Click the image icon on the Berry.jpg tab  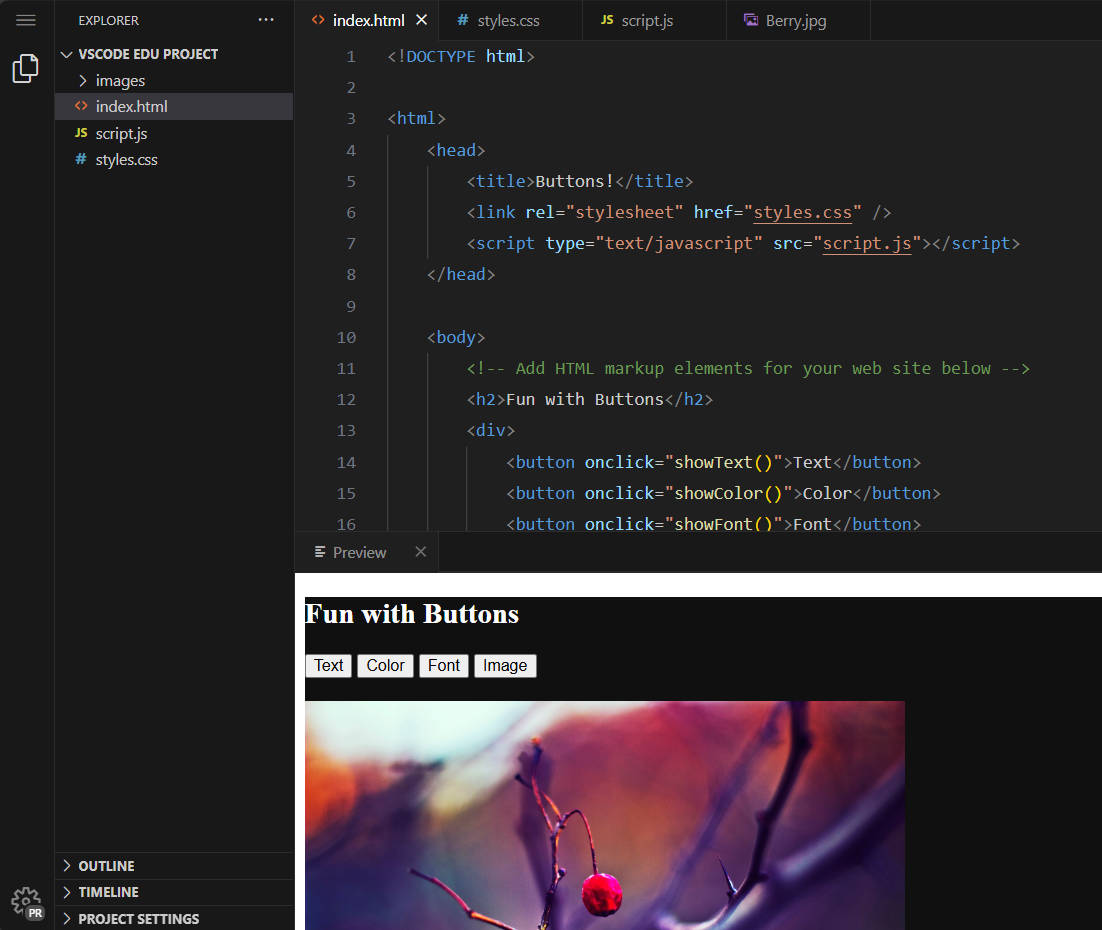tap(750, 20)
